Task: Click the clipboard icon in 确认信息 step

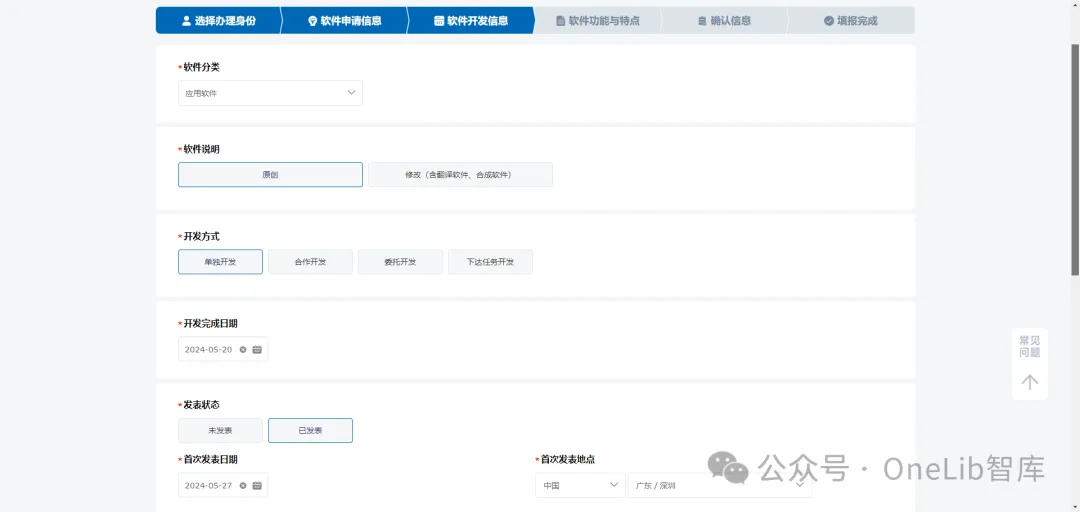Action: 702,21
